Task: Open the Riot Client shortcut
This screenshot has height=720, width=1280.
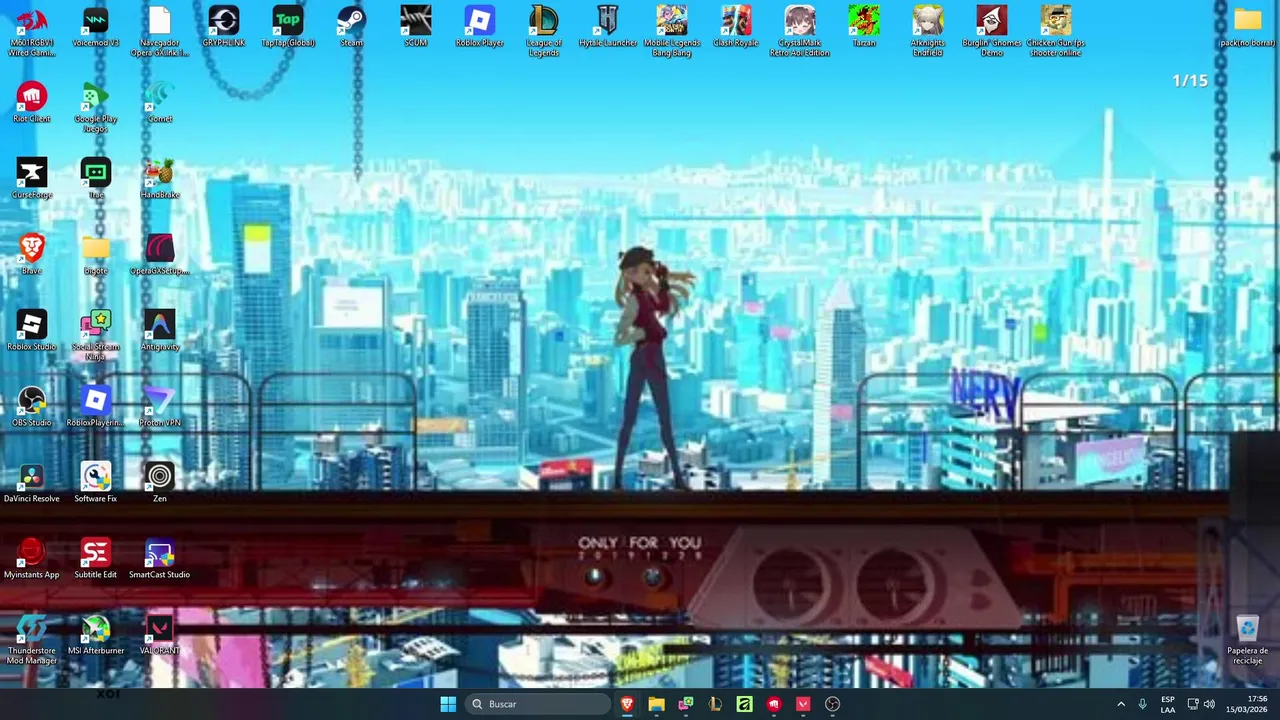Action: [x=32, y=104]
